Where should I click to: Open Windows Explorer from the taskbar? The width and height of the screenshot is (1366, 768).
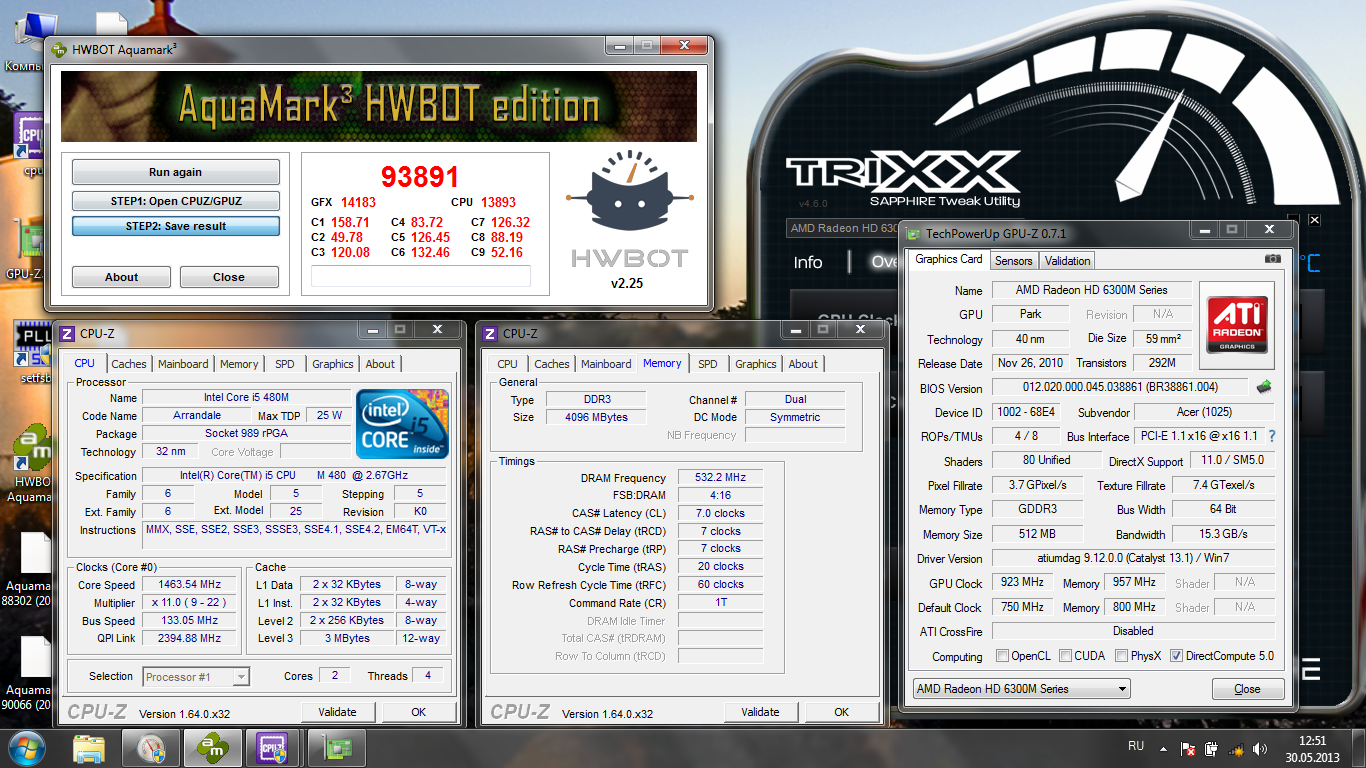tap(89, 748)
